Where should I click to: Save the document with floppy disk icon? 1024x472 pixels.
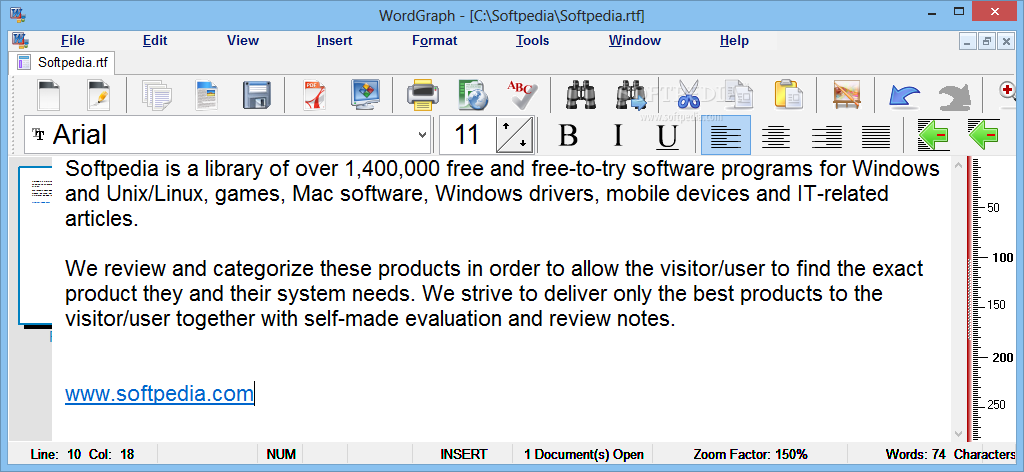tap(257, 95)
